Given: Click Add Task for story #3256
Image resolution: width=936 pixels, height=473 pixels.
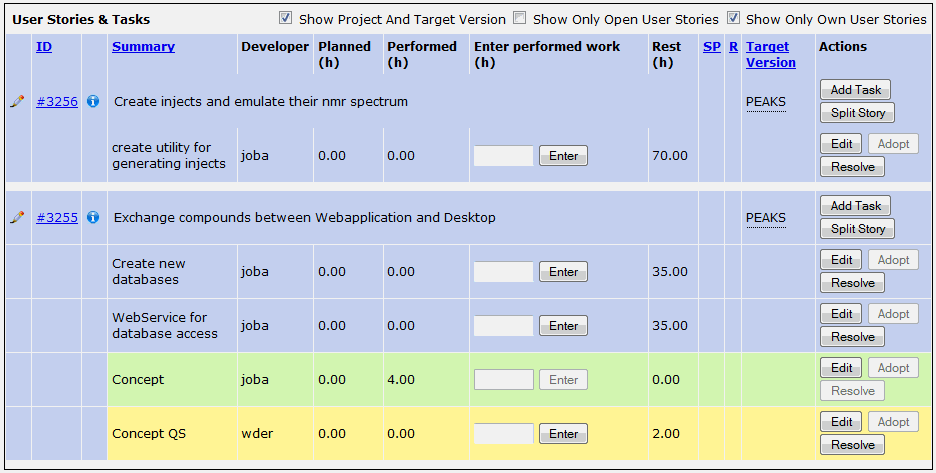Looking at the screenshot, I should [855, 90].
